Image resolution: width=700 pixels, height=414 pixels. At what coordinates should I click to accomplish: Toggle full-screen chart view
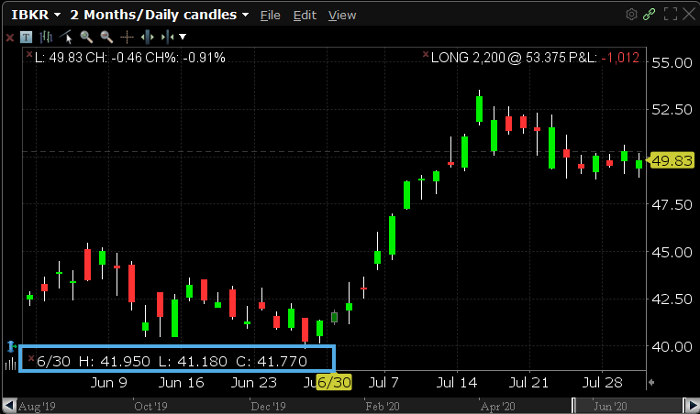tap(671, 15)
